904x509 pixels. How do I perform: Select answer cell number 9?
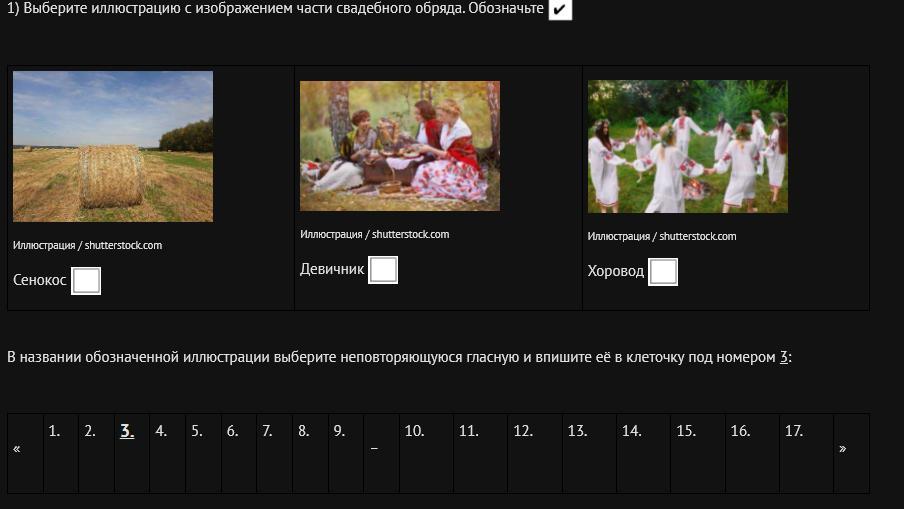click(x=346, y=453)
